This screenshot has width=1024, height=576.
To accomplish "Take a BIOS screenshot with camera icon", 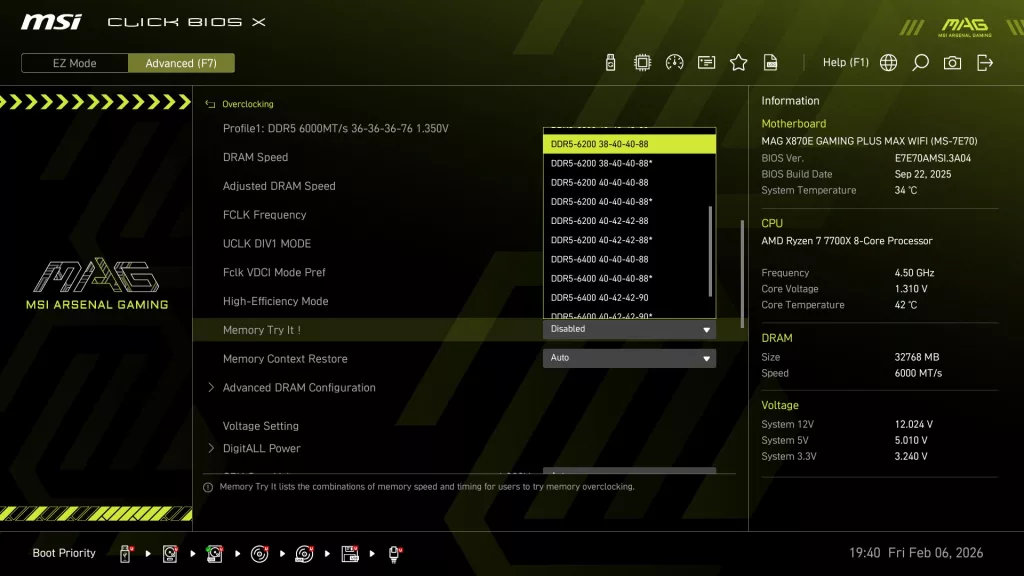I will tap(952, 61).
